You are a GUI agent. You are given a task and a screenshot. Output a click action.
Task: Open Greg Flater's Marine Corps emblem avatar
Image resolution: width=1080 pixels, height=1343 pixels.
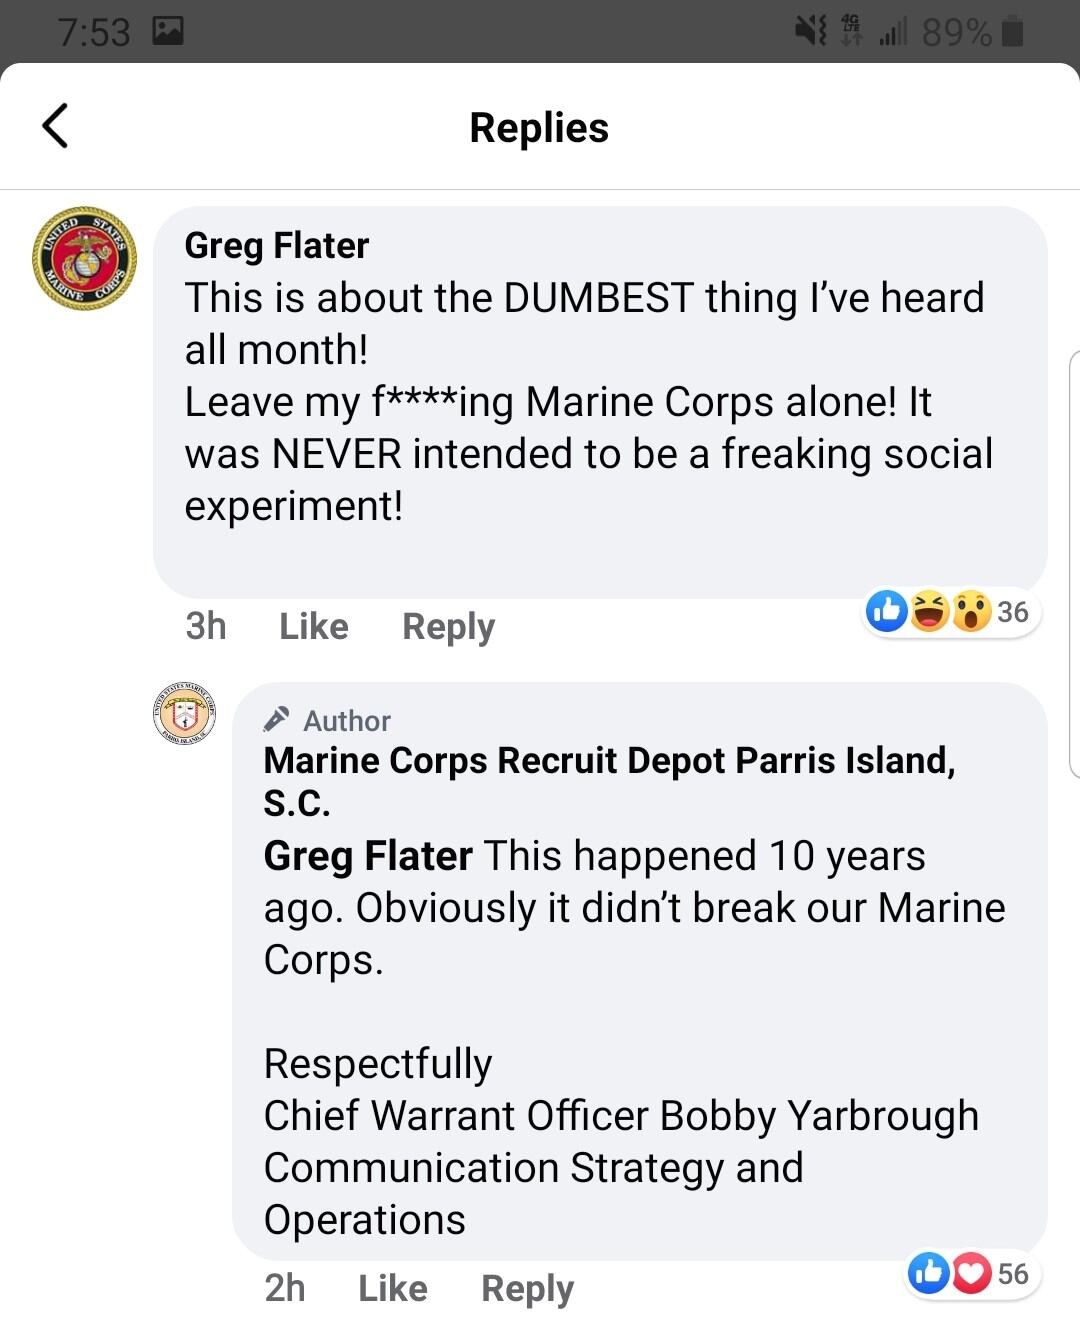84,258
